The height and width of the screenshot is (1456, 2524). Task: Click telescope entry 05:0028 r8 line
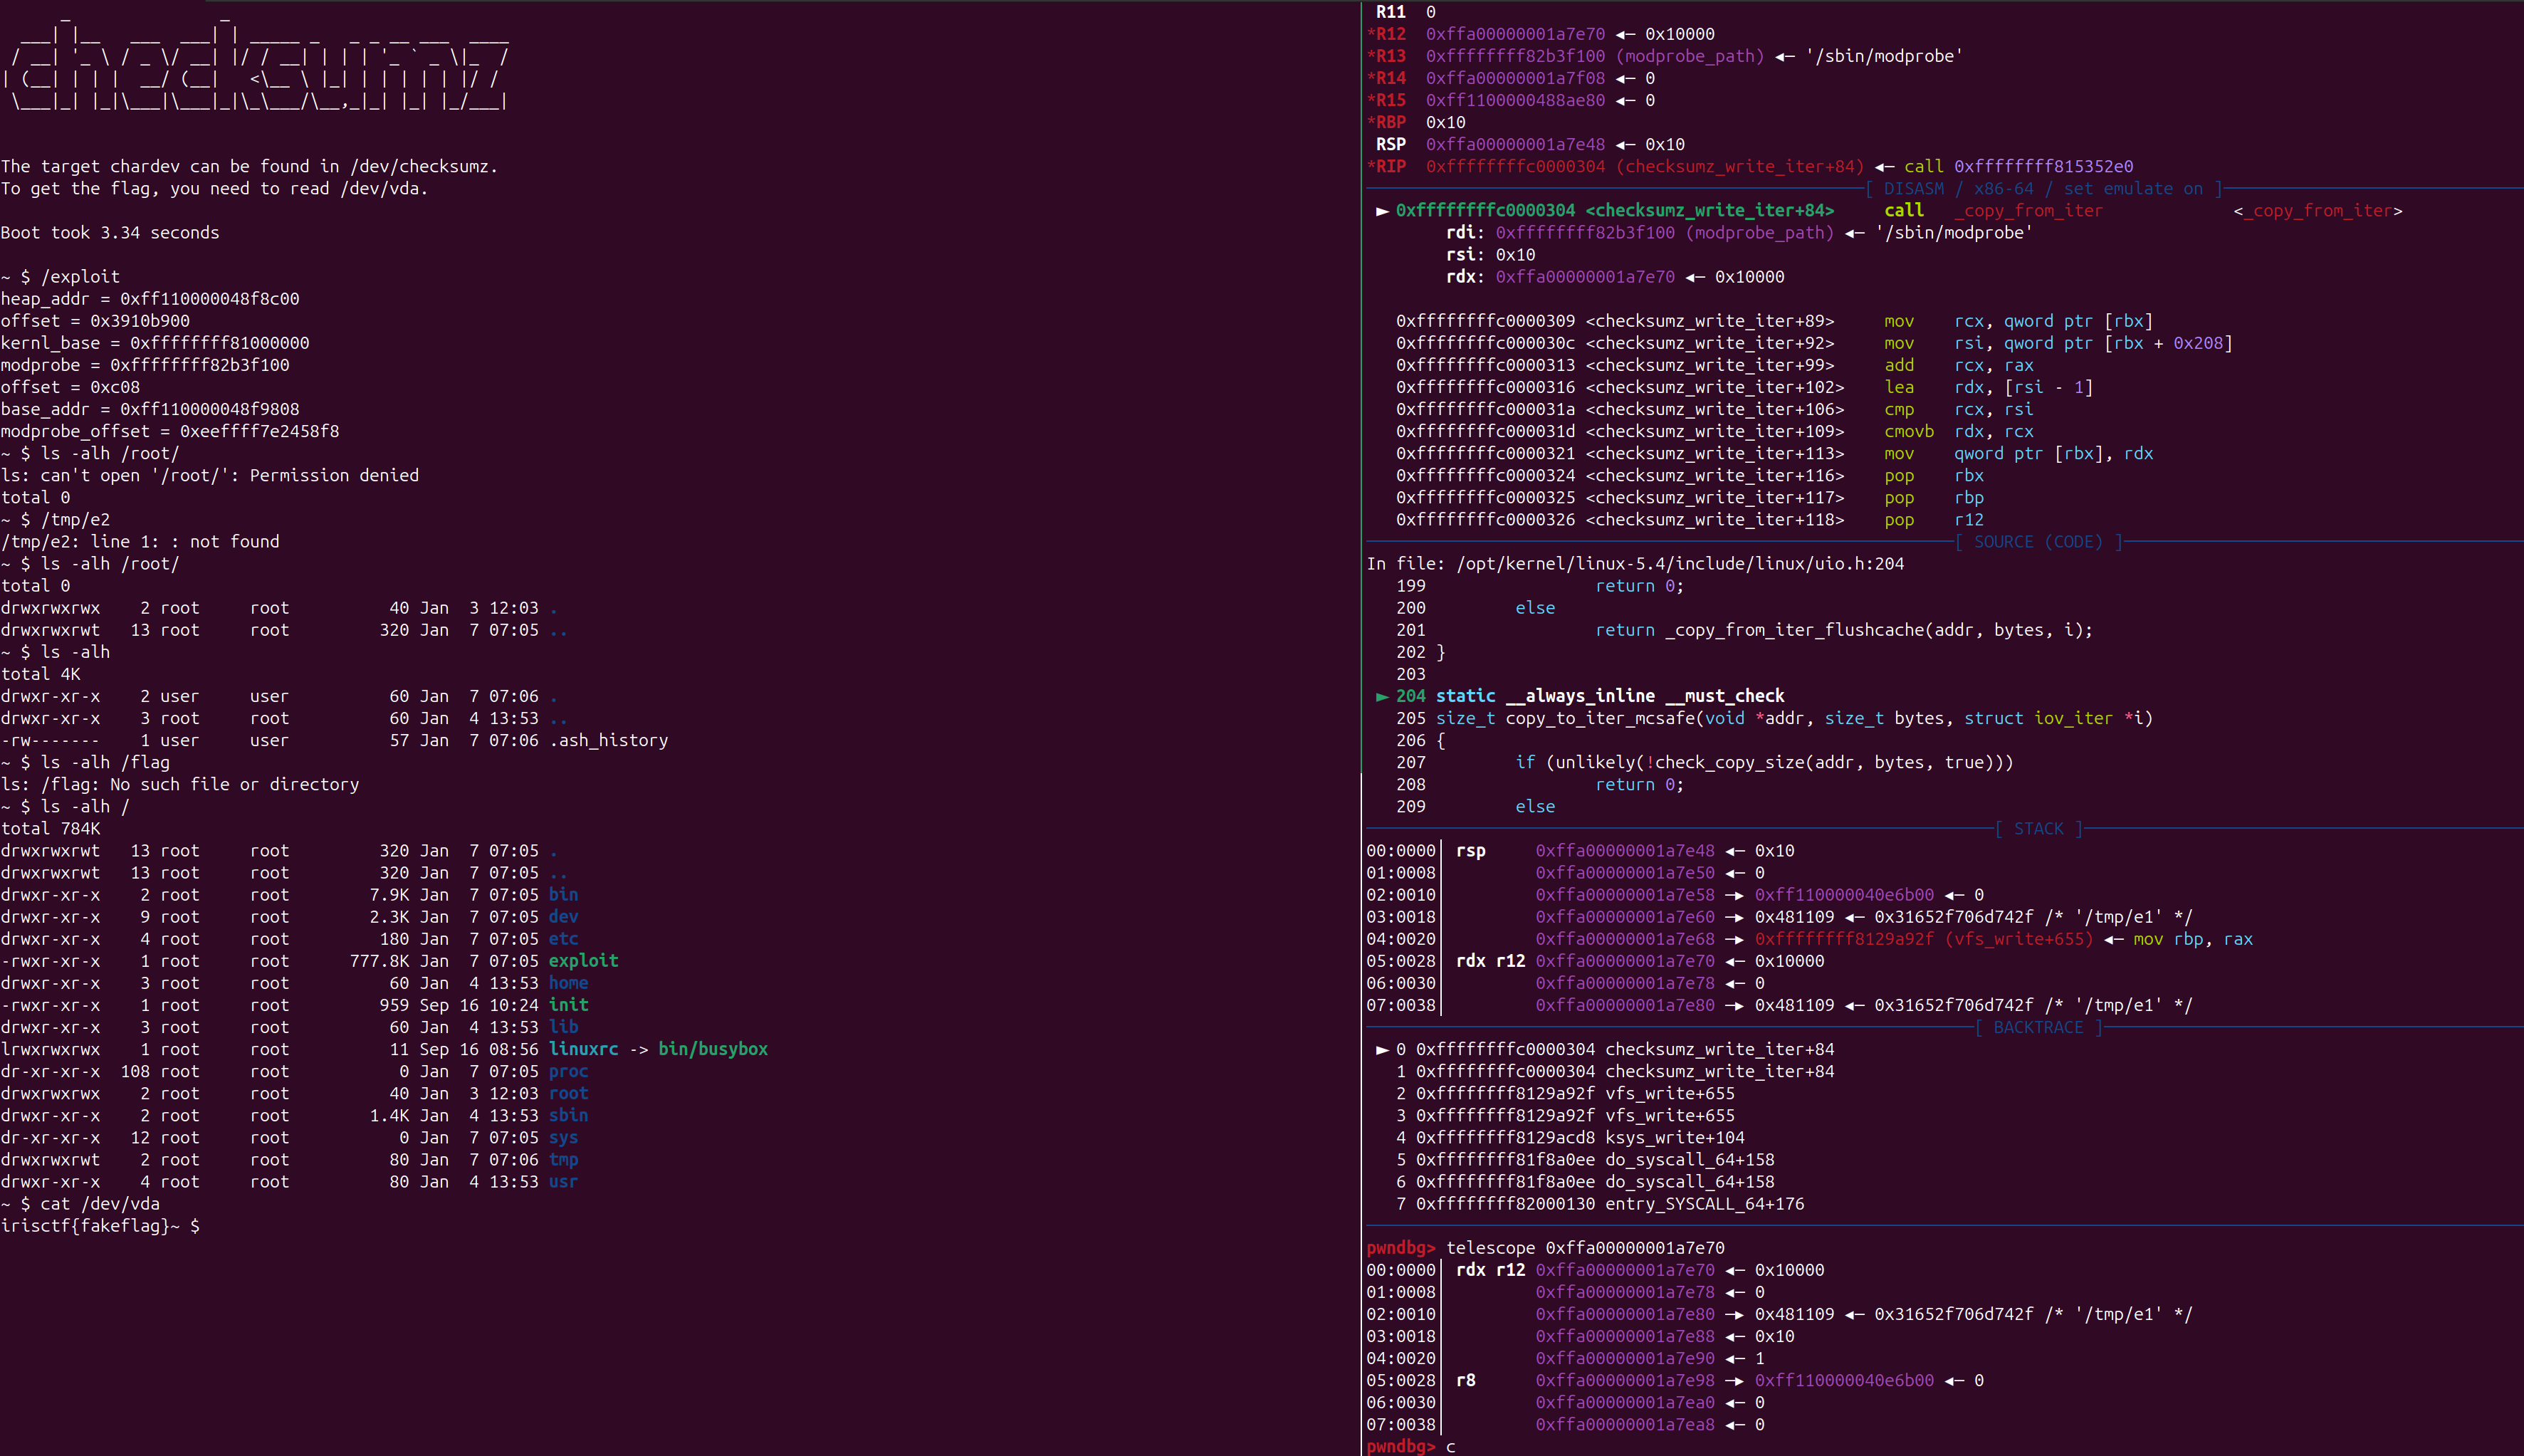click(x=1675, y=1380)
